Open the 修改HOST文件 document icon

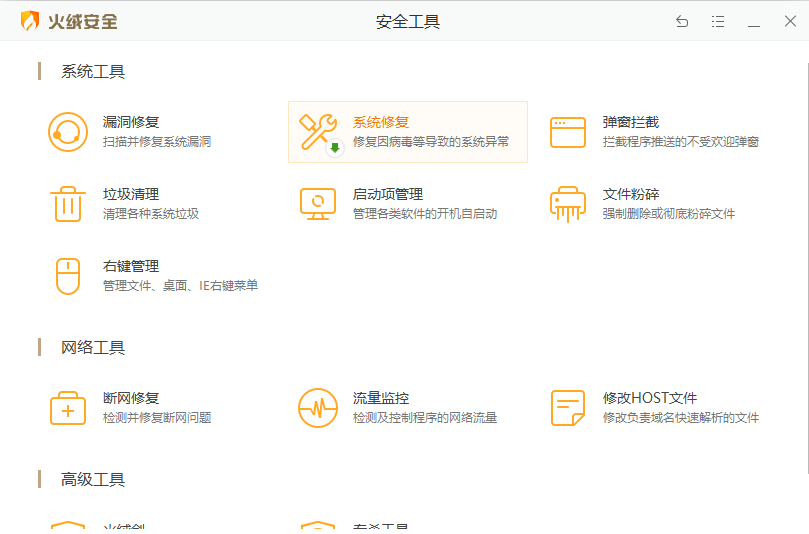point(568,408)
